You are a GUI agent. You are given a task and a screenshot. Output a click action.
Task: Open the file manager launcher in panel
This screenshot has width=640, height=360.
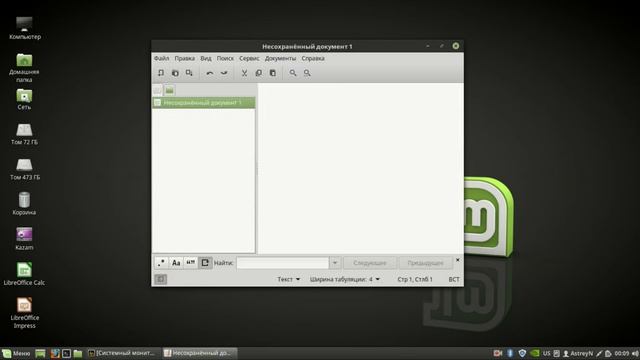(x=78, y=353)
